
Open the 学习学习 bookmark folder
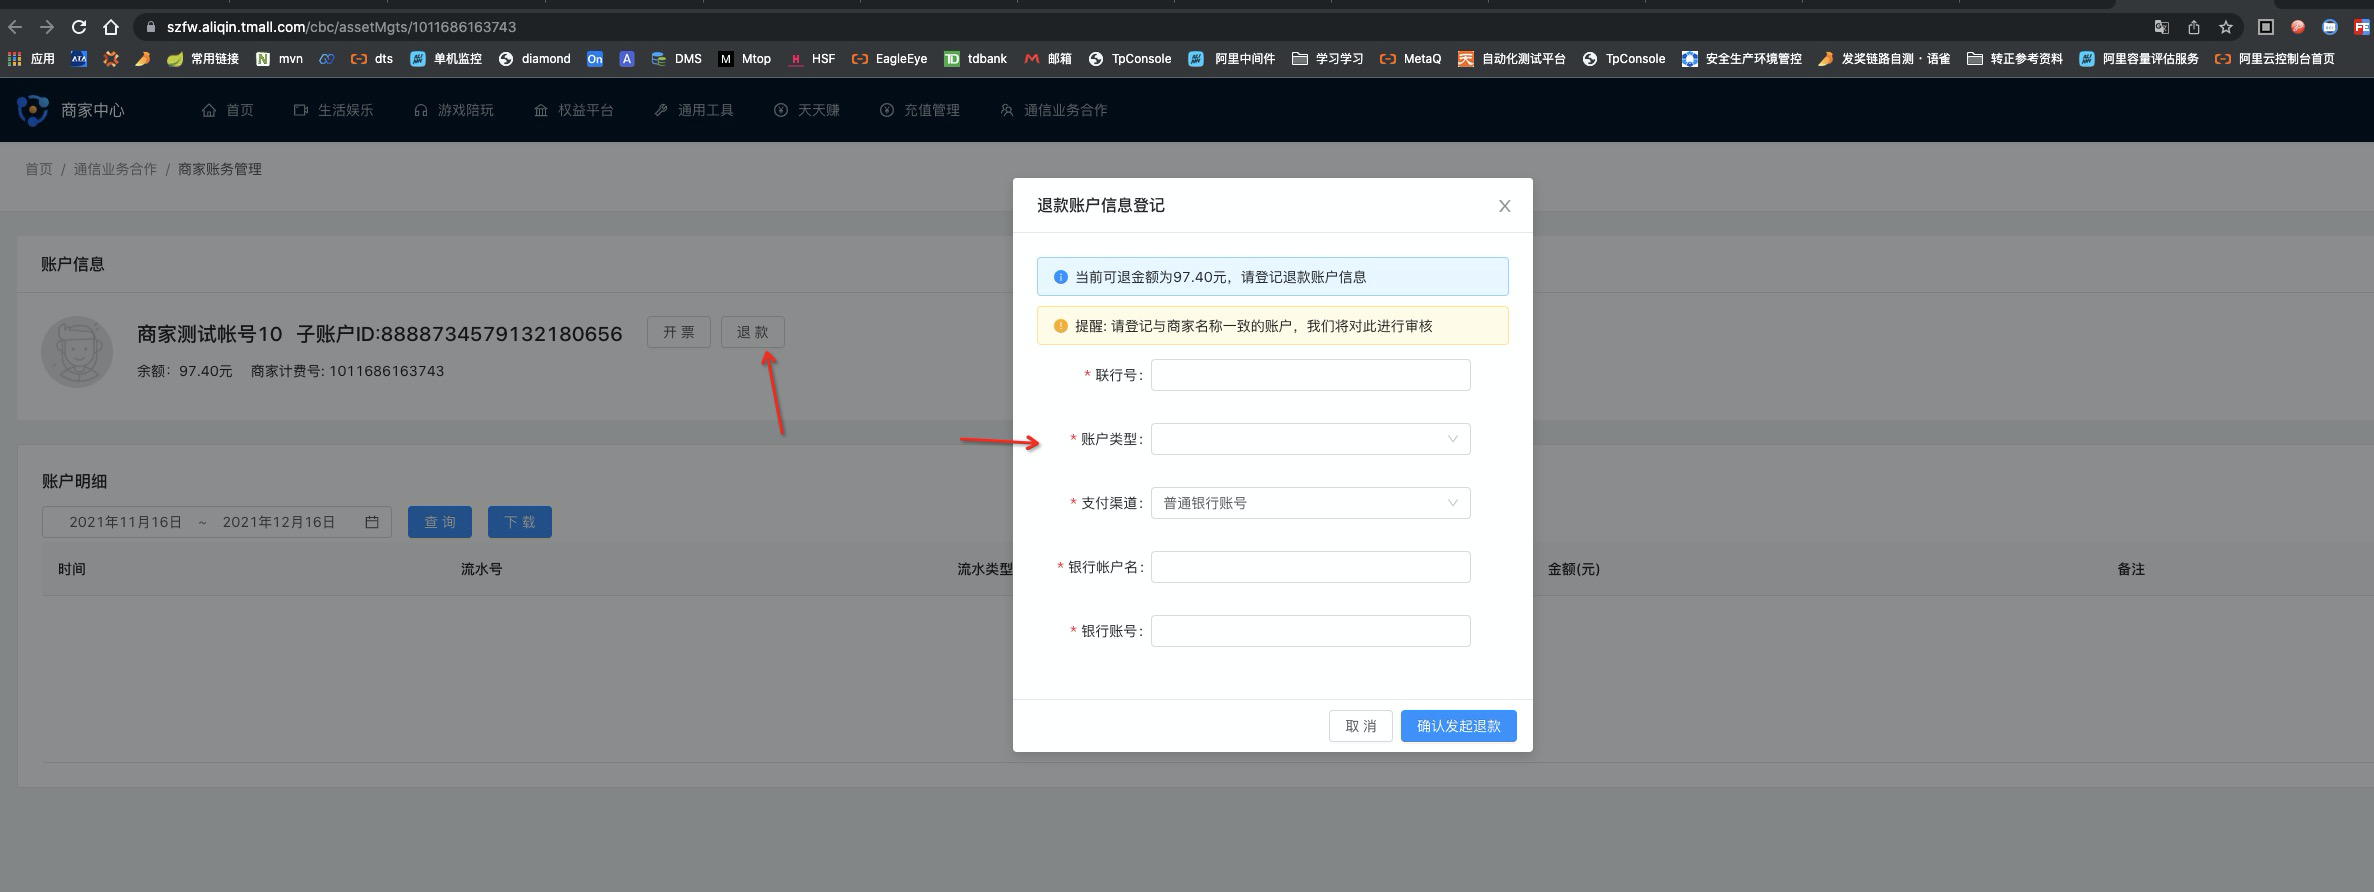tap(1328, 59)
